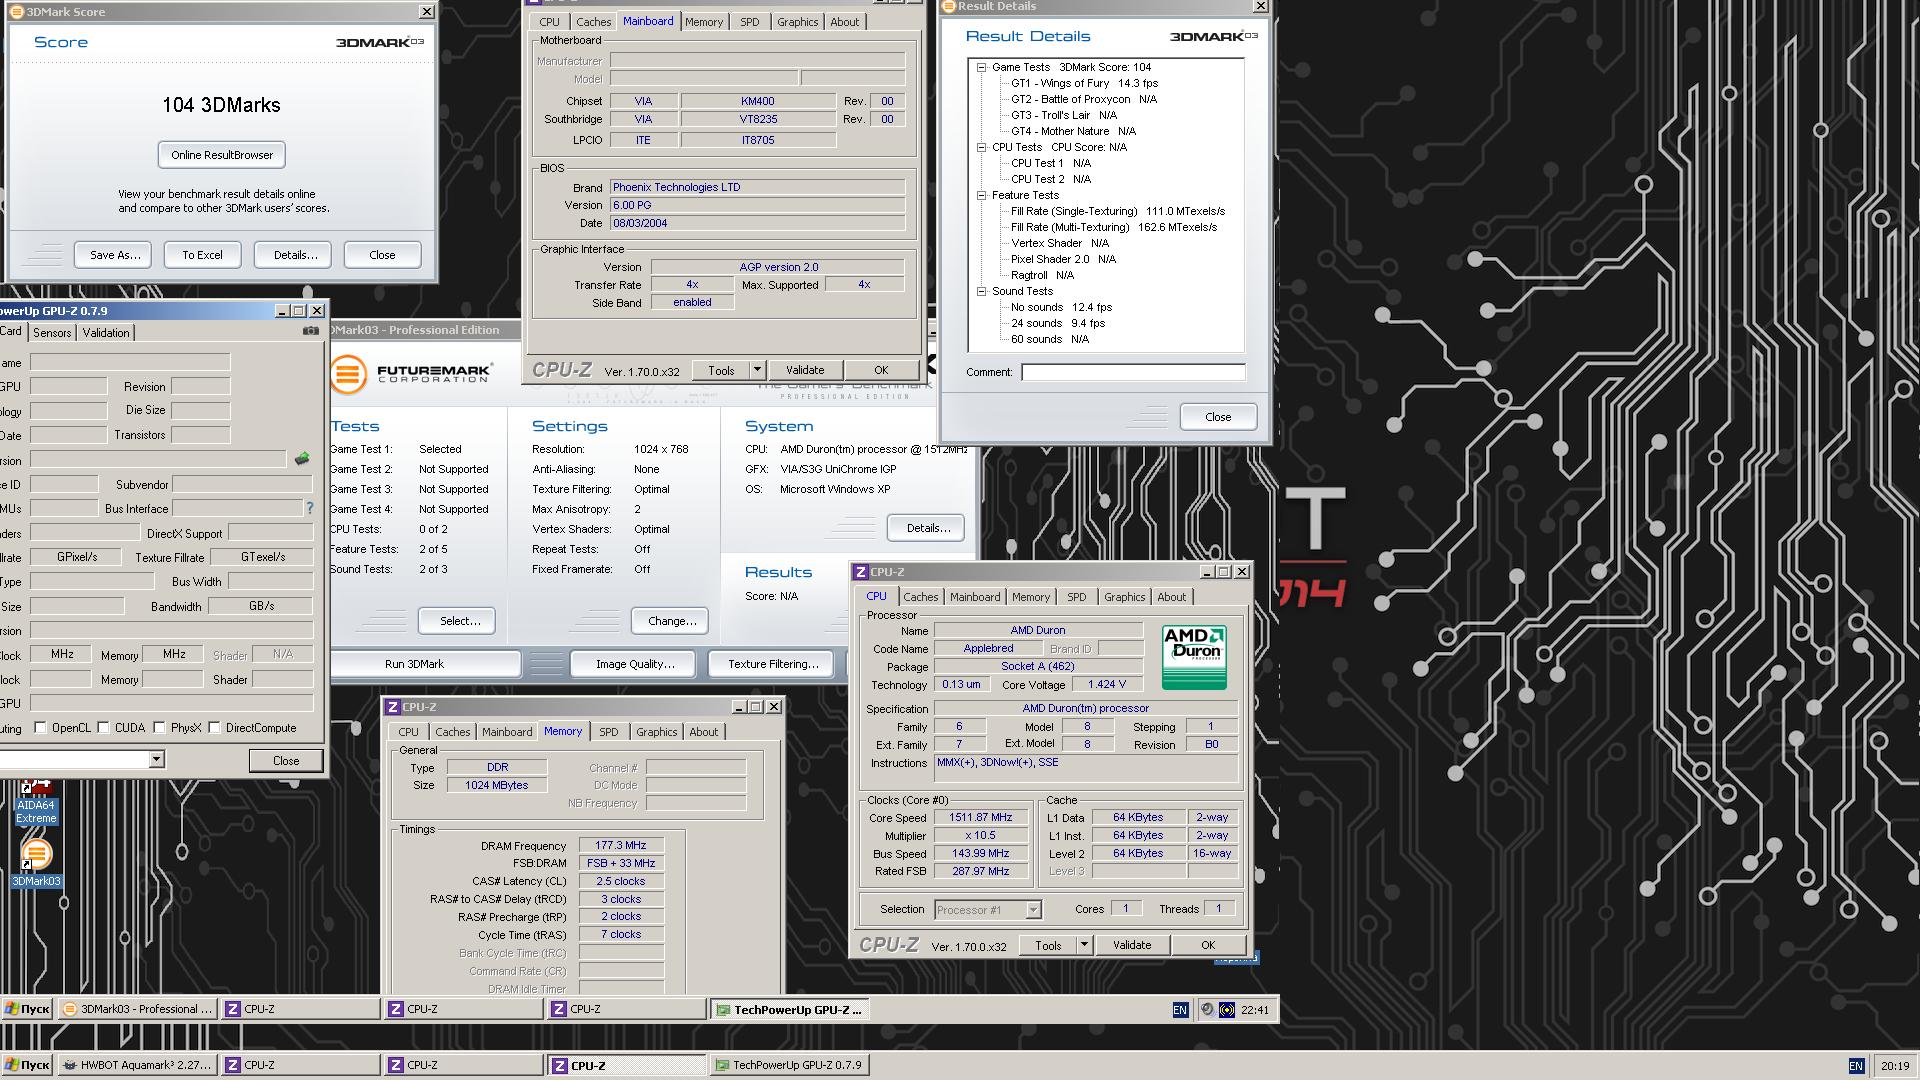Image resolution: width=1920 pixels, height=1080 pixels.
Task: Switch to Validation tab in GPU-Z
Action: (106, 333)
